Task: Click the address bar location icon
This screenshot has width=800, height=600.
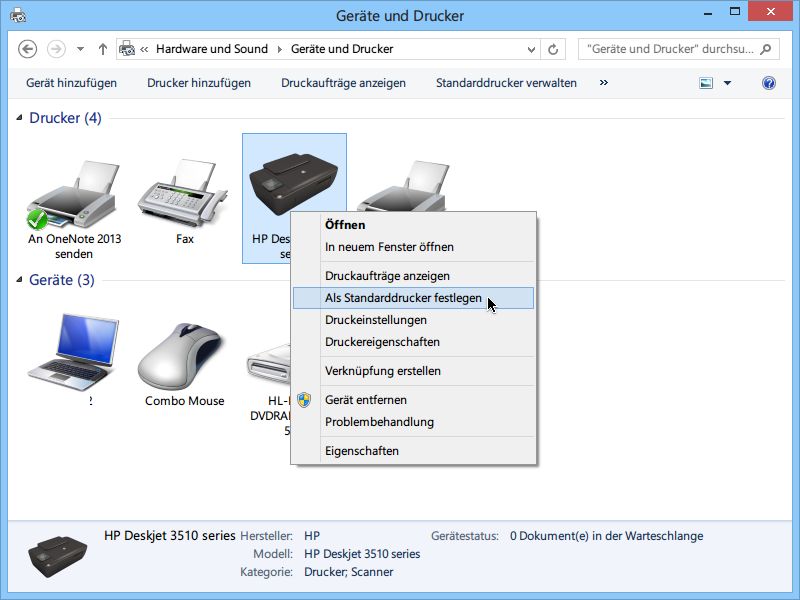Action: pyautogui.click(x=127, y=49)
